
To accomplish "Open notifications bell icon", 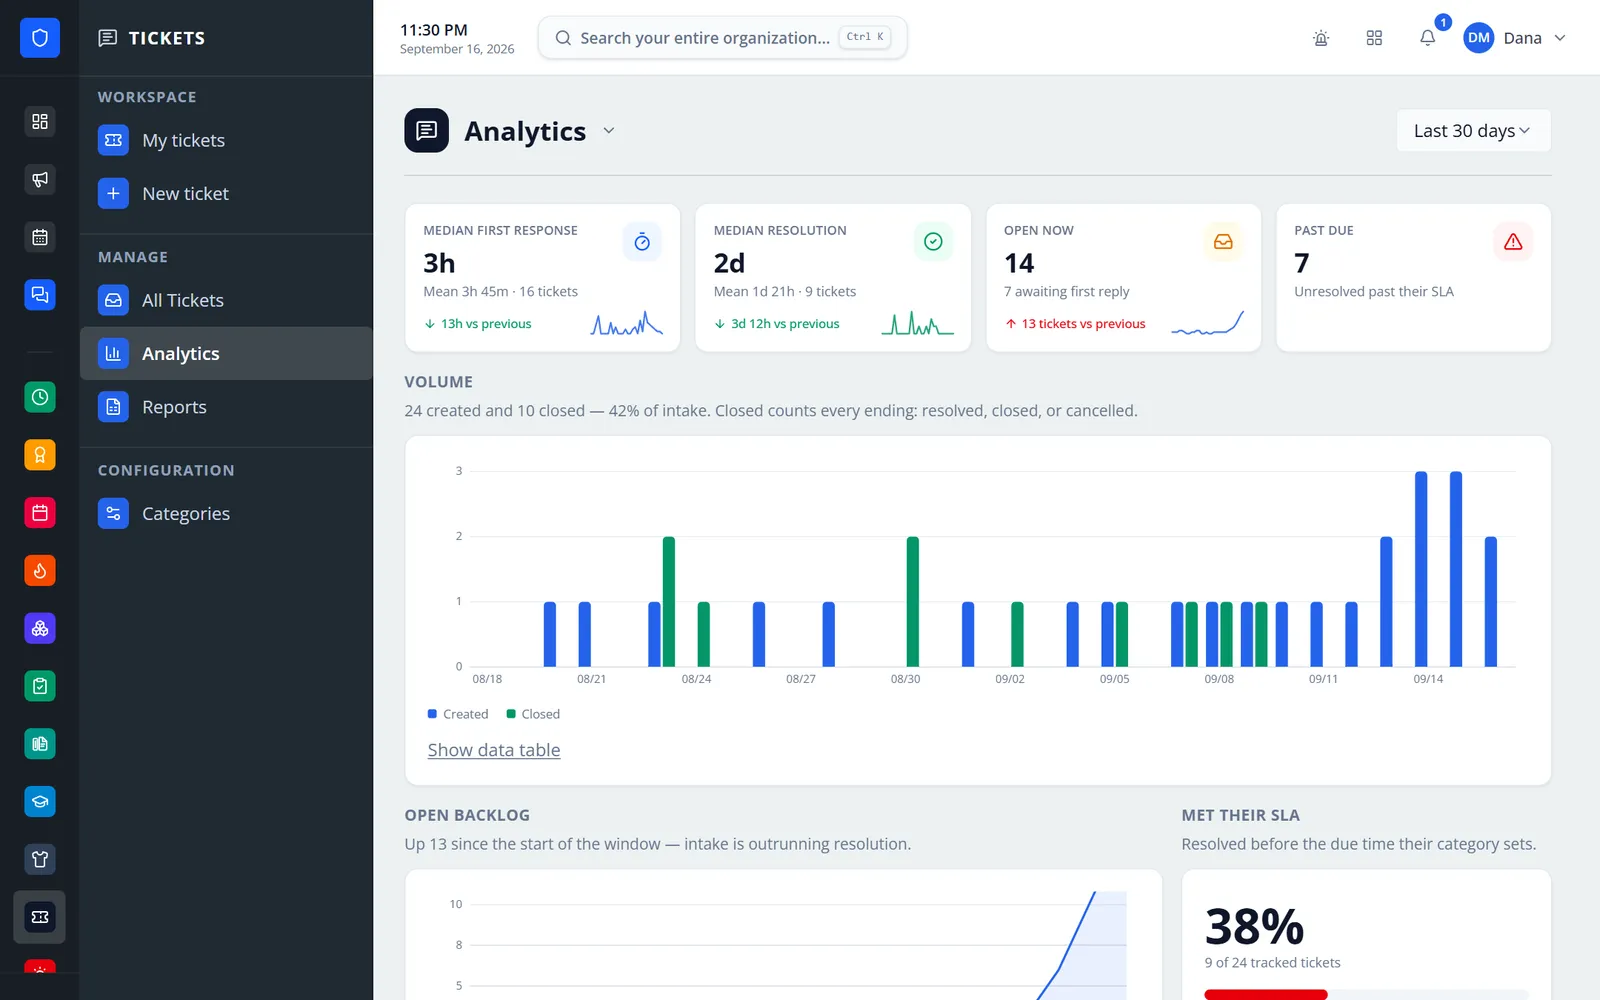I will pos(1428,38).
